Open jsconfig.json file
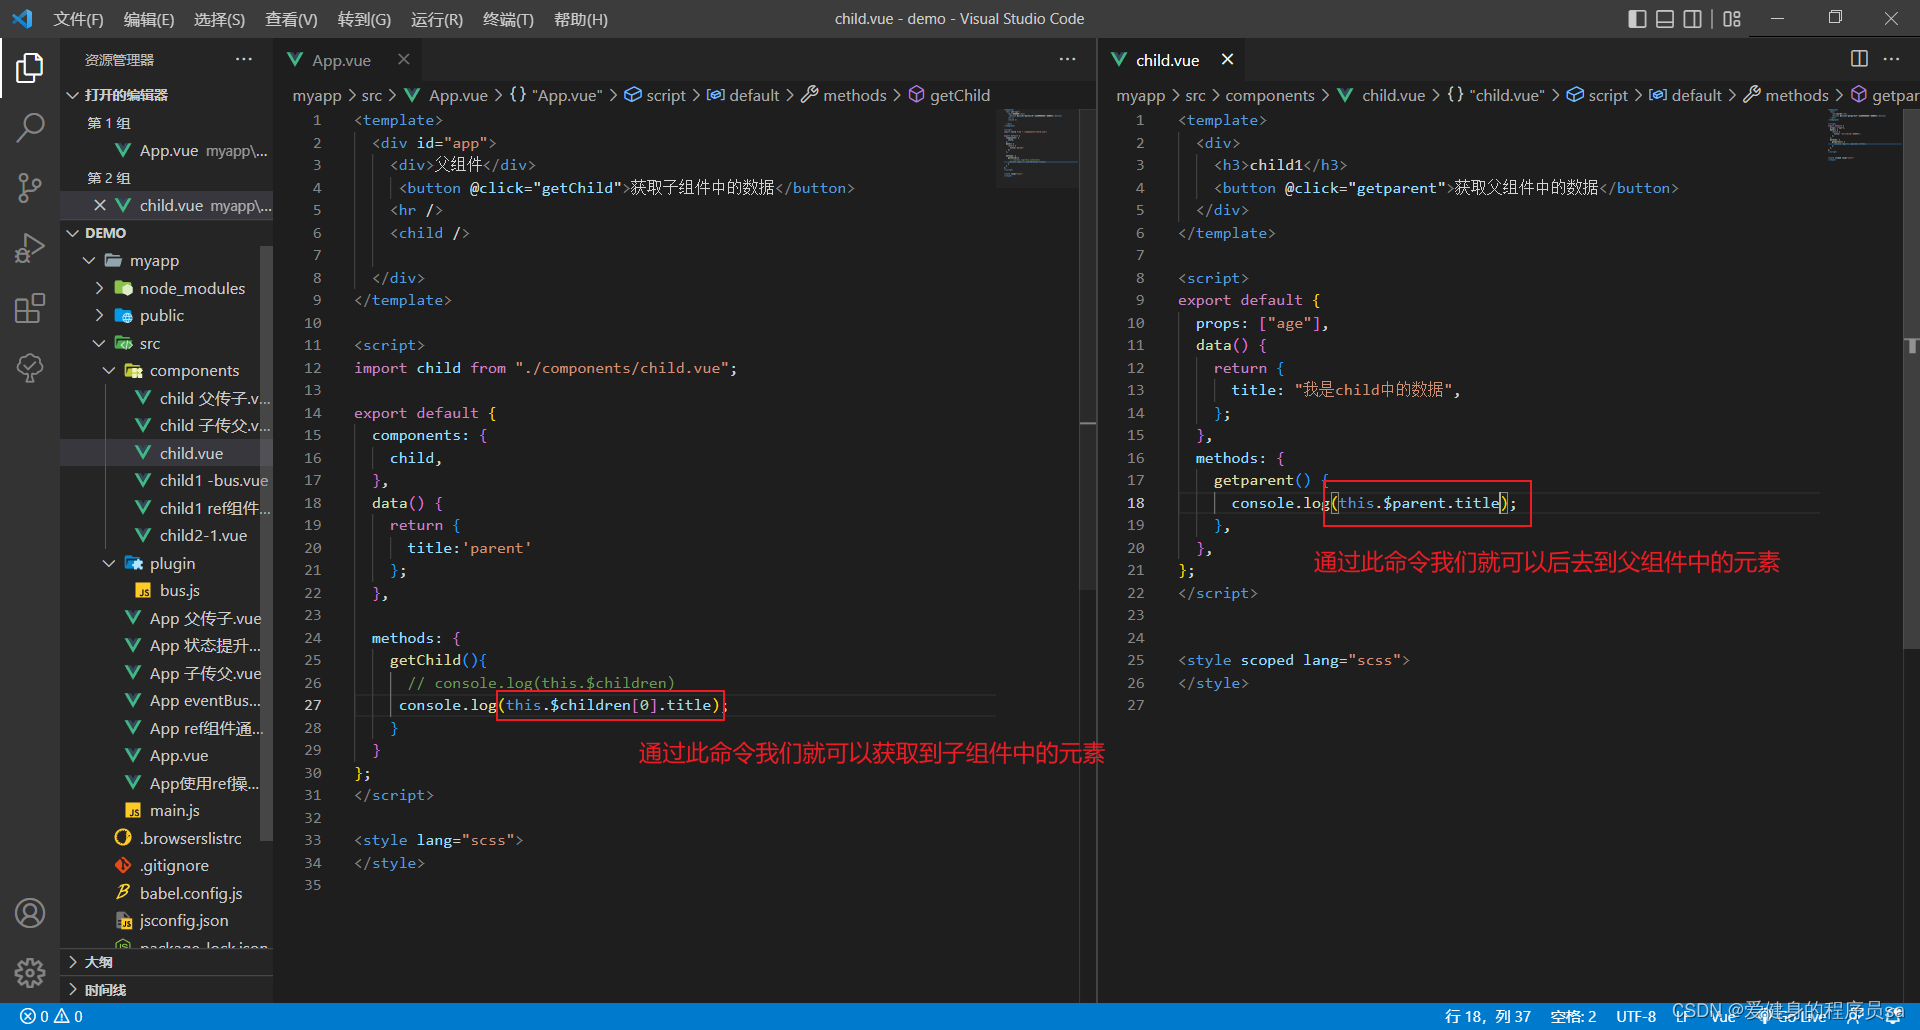1920x1030 pixels. point(183,921)
